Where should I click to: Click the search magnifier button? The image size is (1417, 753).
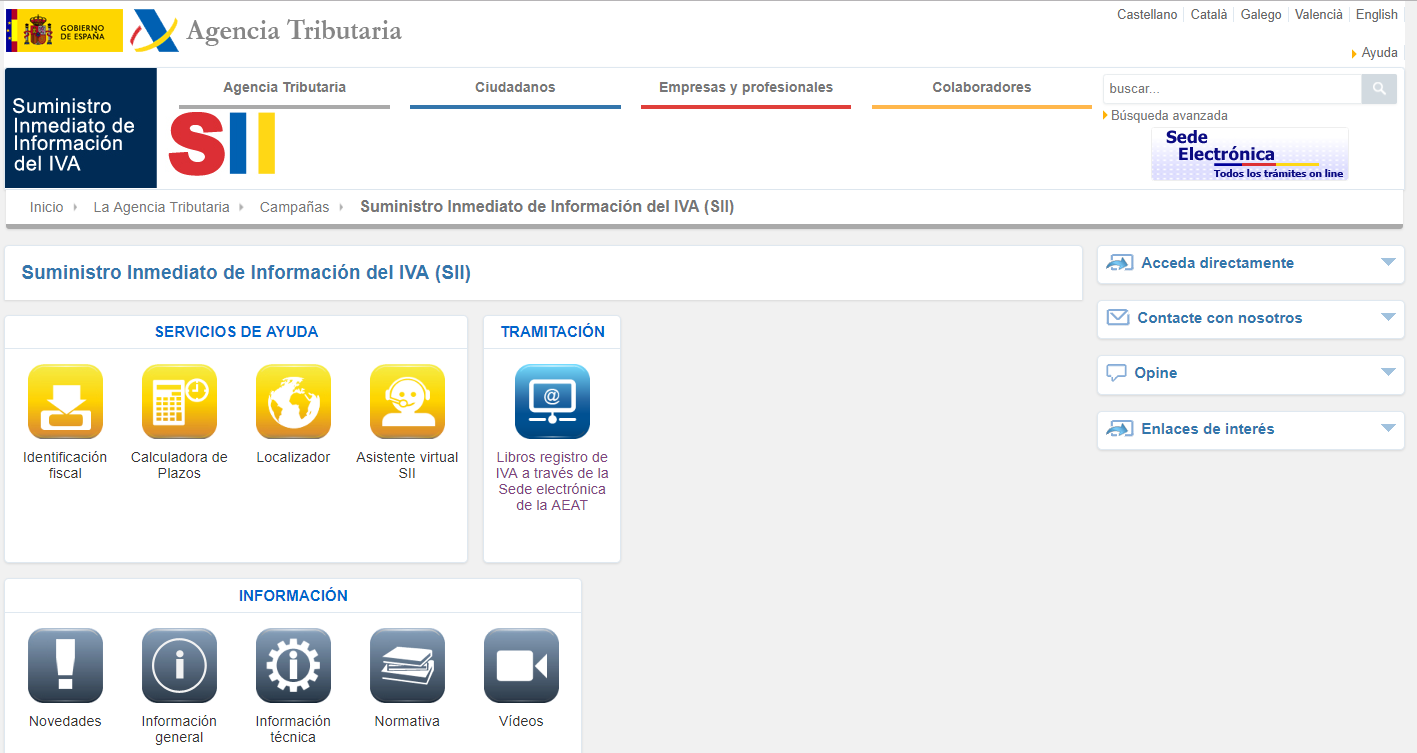(x=1379, y=89)
